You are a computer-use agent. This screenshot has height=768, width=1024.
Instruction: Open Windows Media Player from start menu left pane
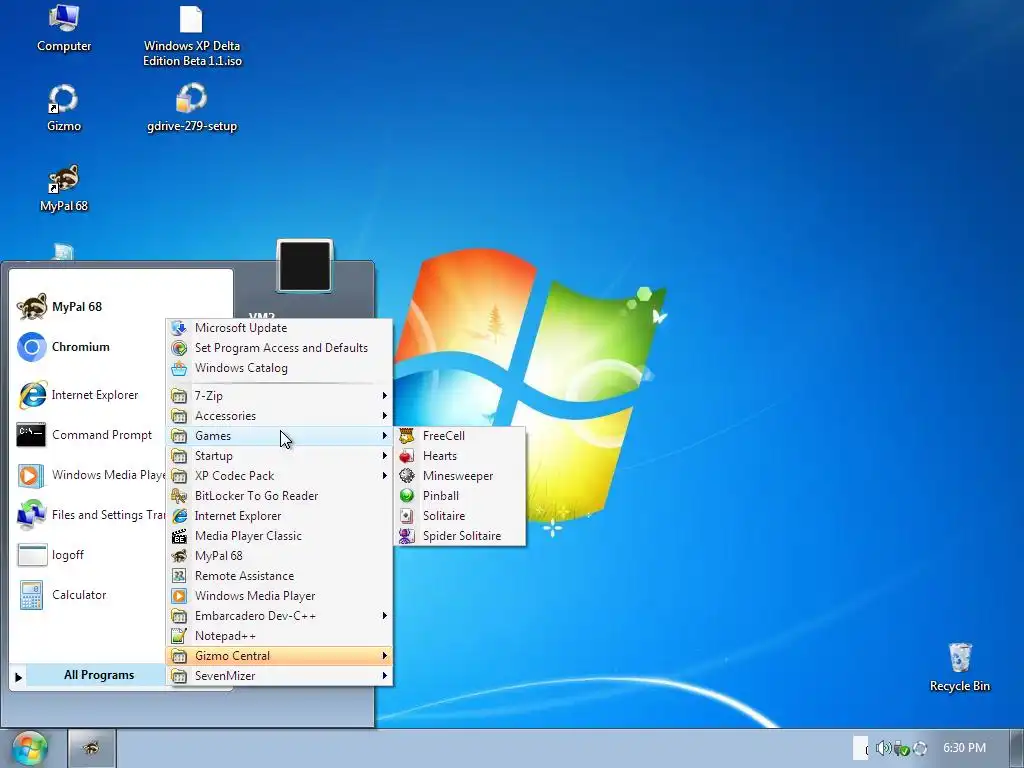coord(89,475)
